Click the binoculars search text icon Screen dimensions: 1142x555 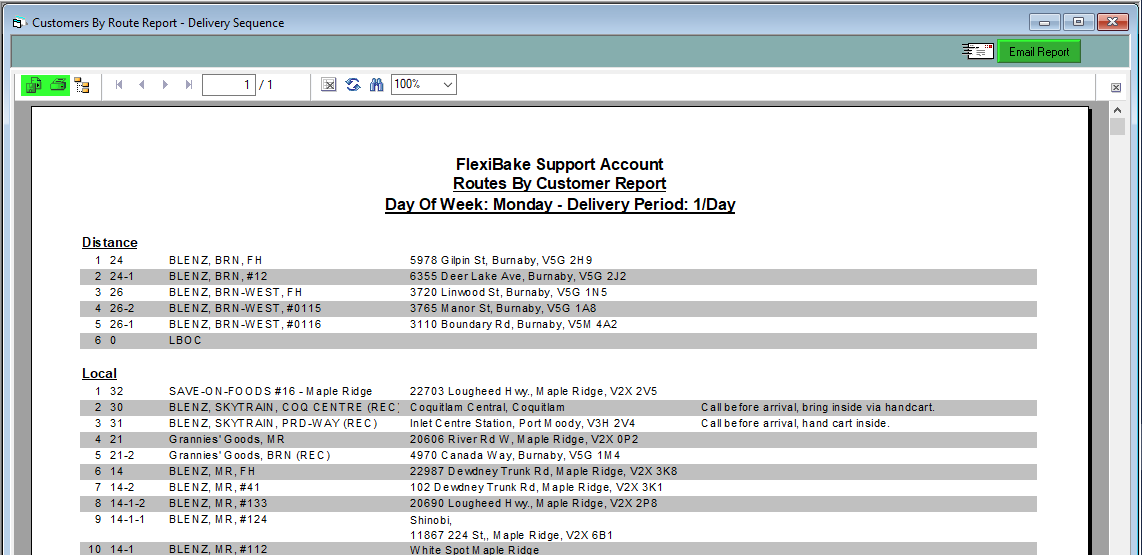pyautogui.click(x=376, y=85)
